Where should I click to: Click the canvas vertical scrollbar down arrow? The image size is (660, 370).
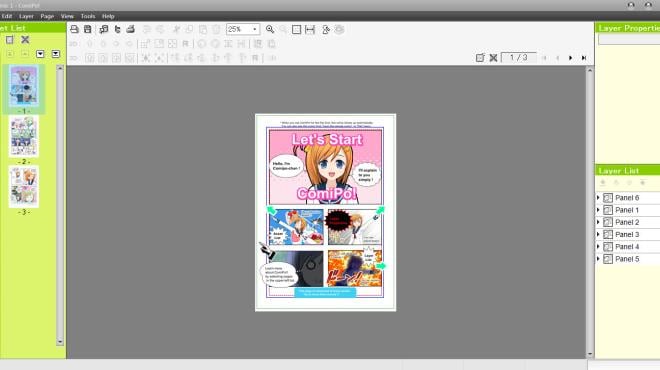click(x=590, y=354)
